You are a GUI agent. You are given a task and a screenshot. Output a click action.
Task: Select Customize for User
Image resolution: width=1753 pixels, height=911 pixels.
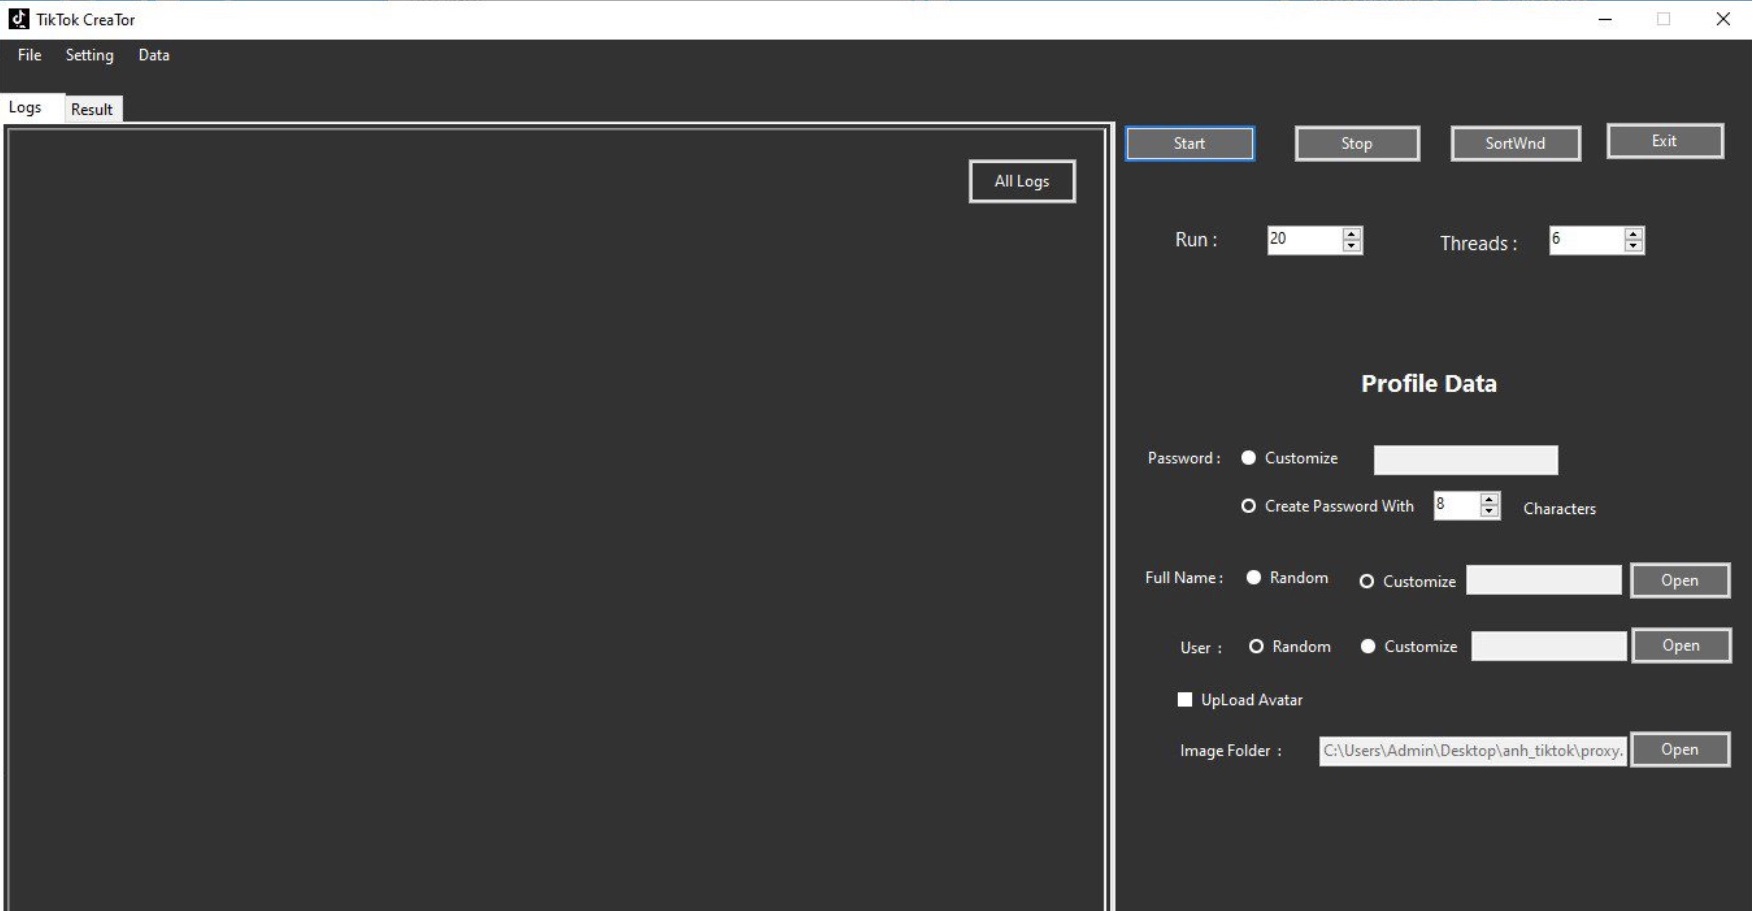tap(1368, 647)
